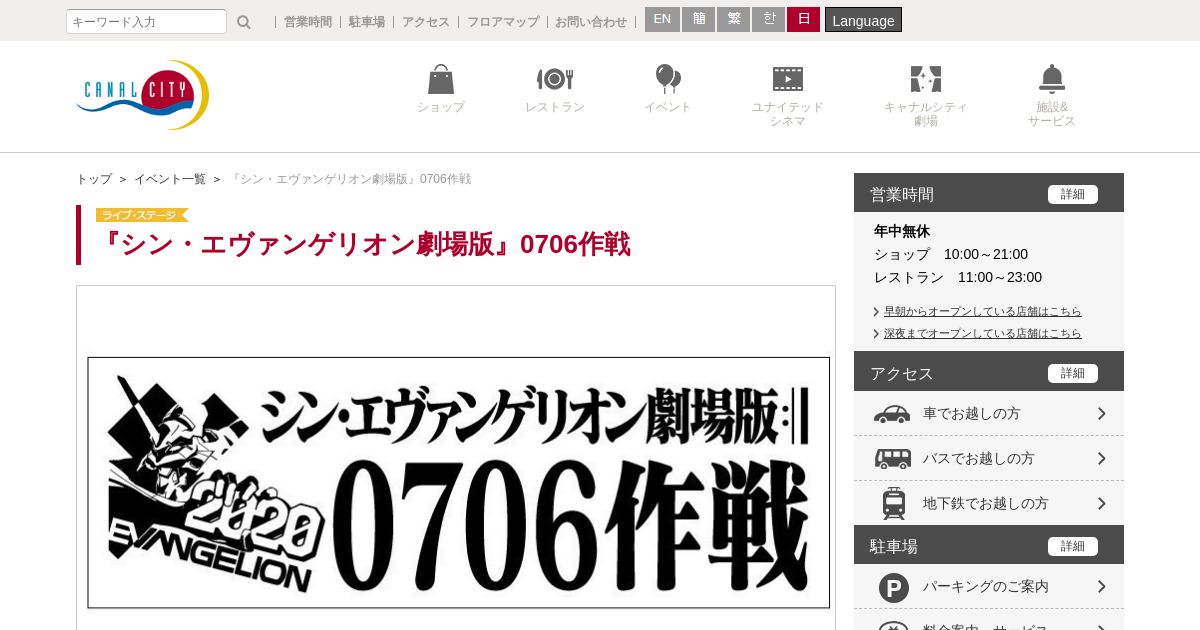Click chevron on バスでお越しの方 row

point(1101,458)
